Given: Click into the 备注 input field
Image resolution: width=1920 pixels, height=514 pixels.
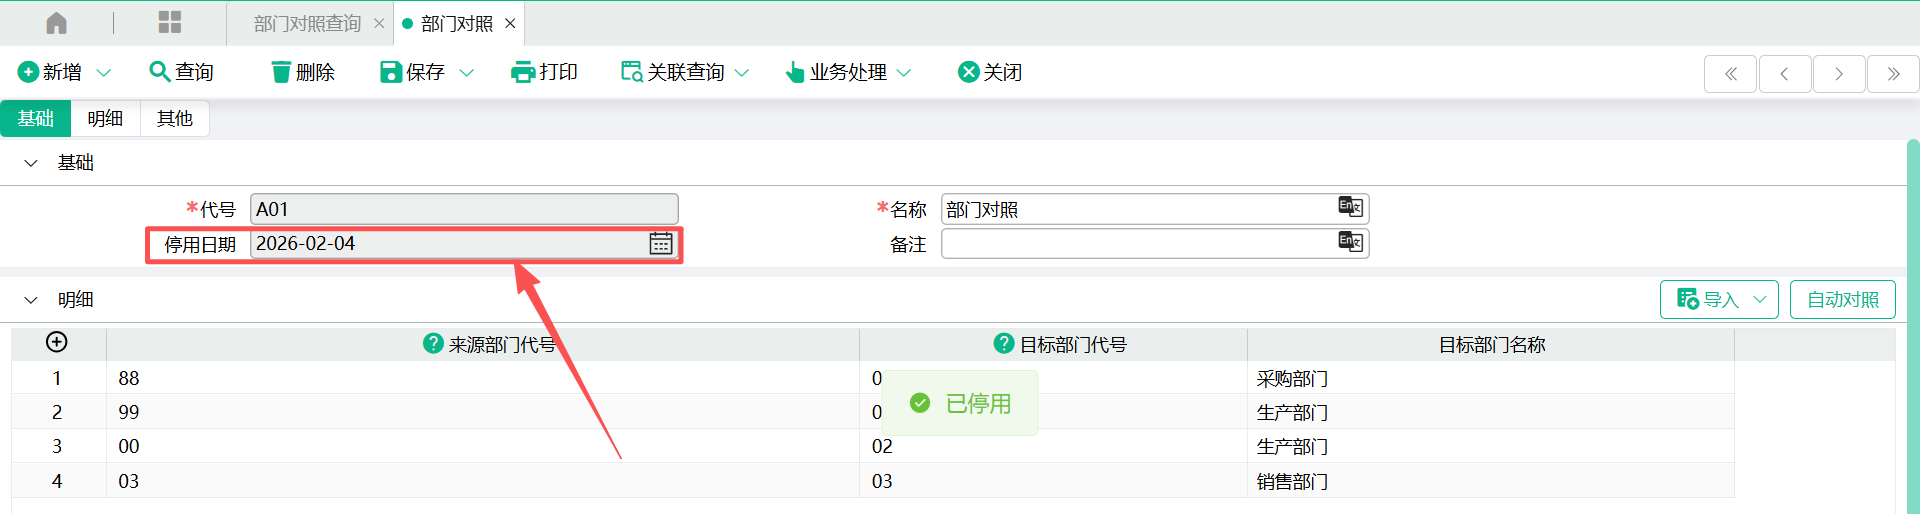Looking at the screenshot, I should 1138,244.
